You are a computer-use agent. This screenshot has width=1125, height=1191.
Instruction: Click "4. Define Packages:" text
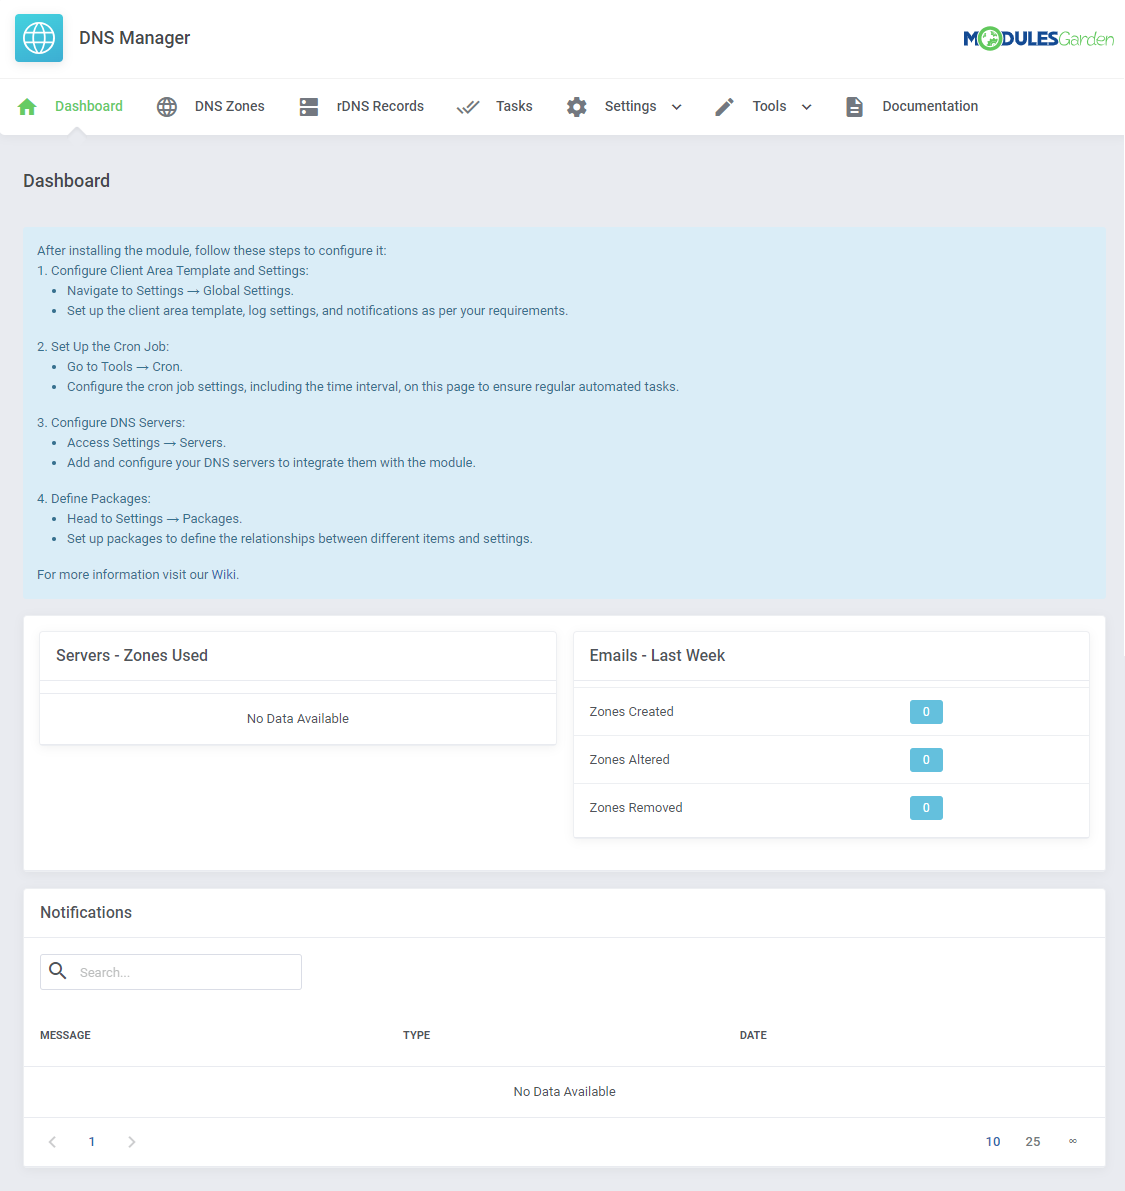coord(94,499)
